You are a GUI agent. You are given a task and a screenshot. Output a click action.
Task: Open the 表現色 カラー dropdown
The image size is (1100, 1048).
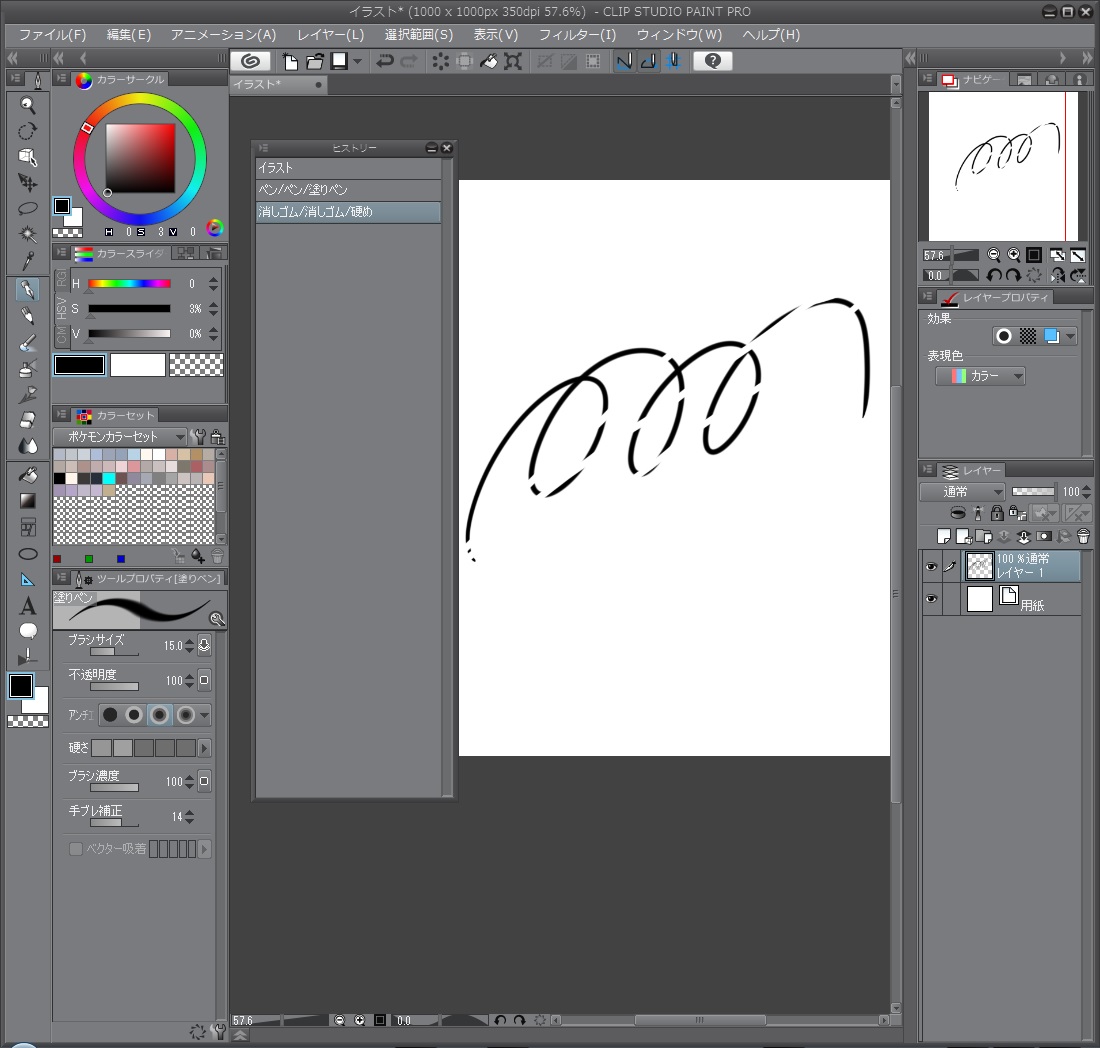tap(980, 376)
